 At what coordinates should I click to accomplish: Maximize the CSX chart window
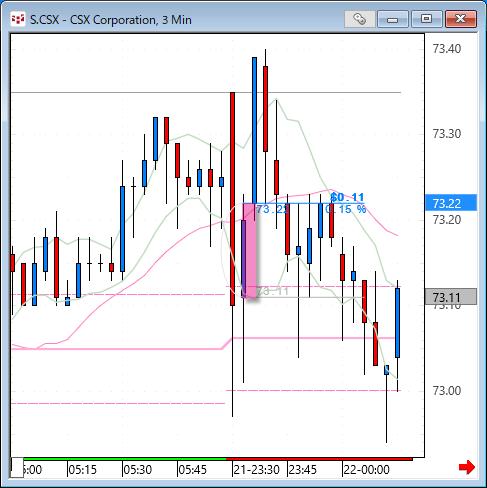coord(427,19)
